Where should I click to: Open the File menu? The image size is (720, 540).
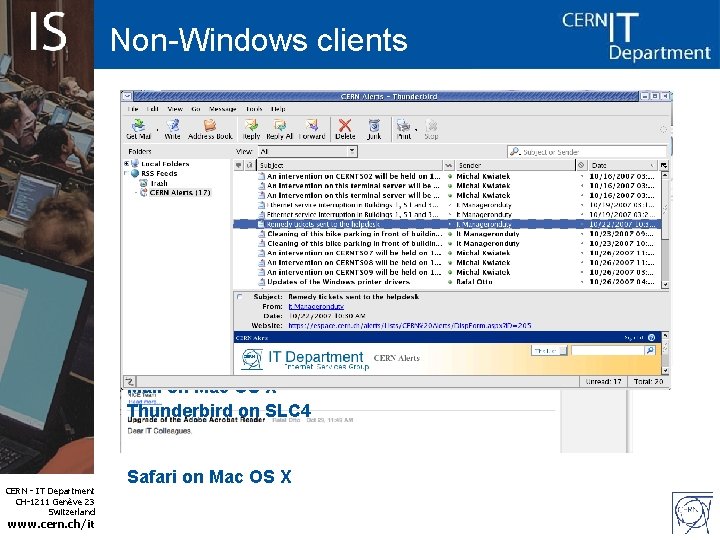click(x=133, y=109)
